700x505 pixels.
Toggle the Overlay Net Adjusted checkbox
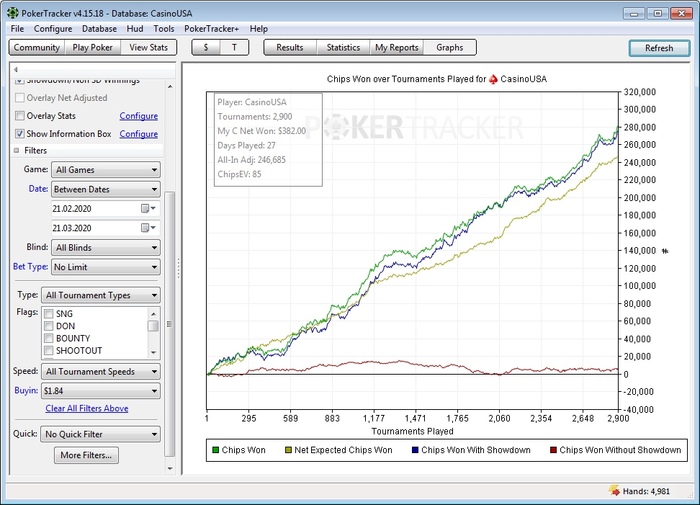click(20, 98)
